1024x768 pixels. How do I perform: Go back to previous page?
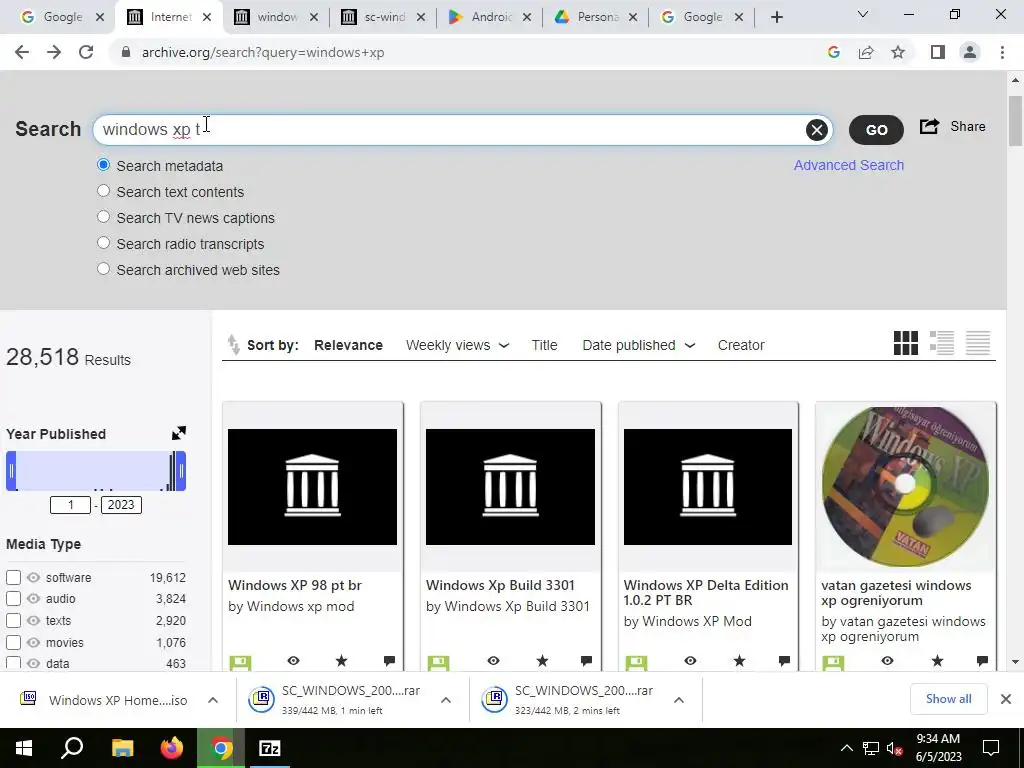(x=22, y=52)
